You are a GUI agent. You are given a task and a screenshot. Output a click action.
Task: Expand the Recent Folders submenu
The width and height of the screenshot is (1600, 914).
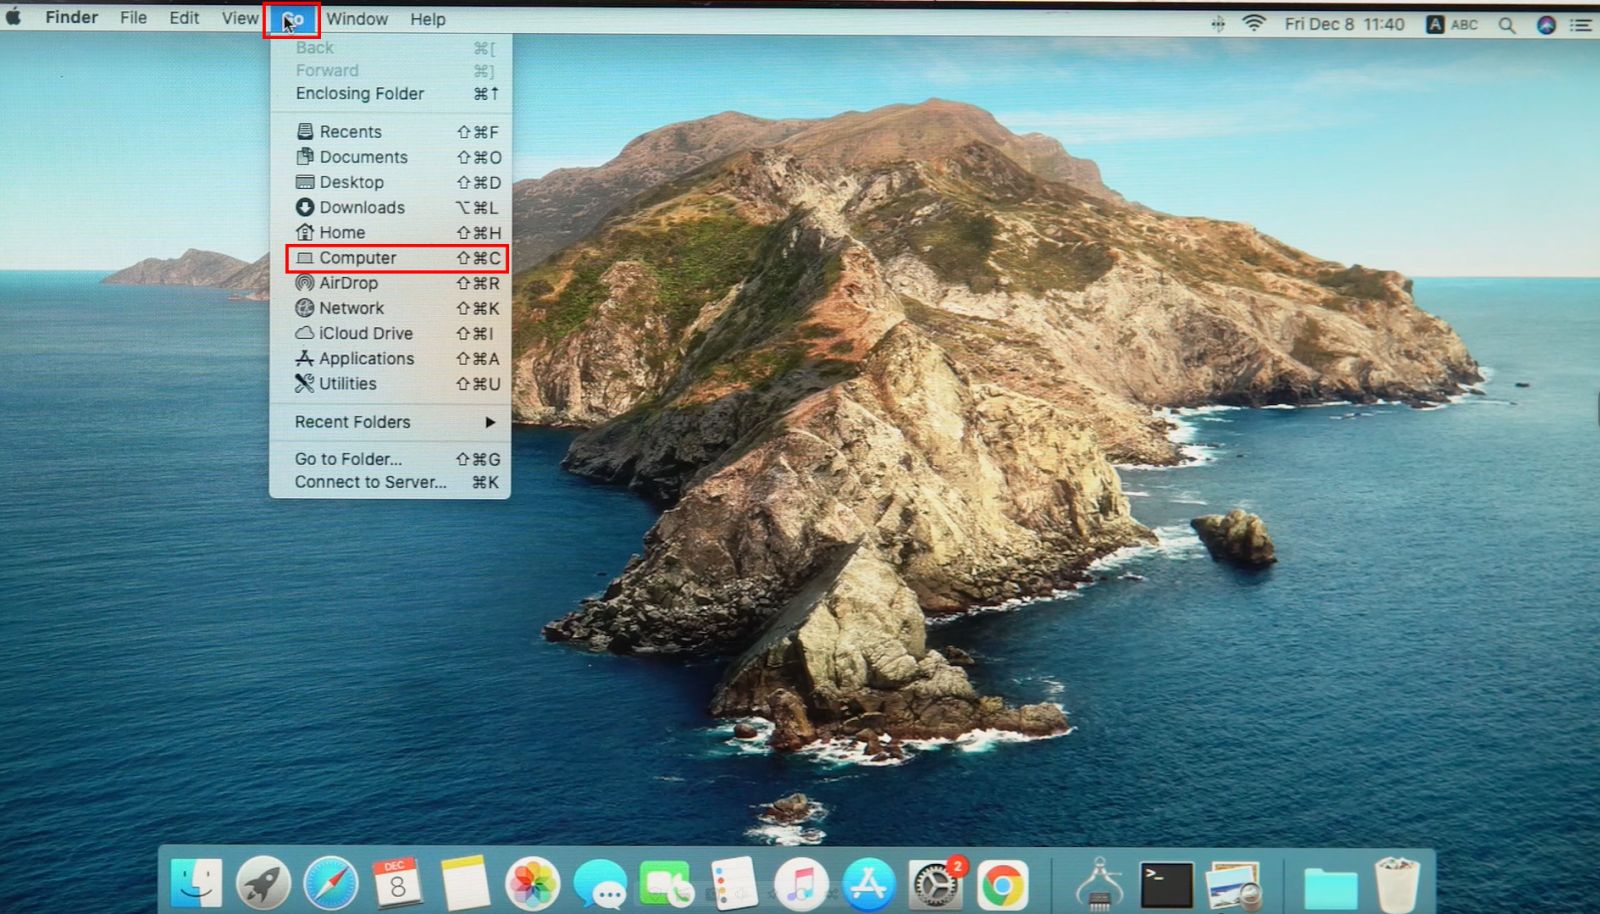390,422
